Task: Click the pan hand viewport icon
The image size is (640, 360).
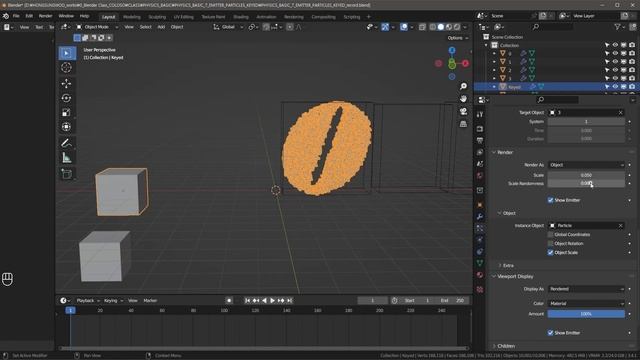Action: click(463, 99)
